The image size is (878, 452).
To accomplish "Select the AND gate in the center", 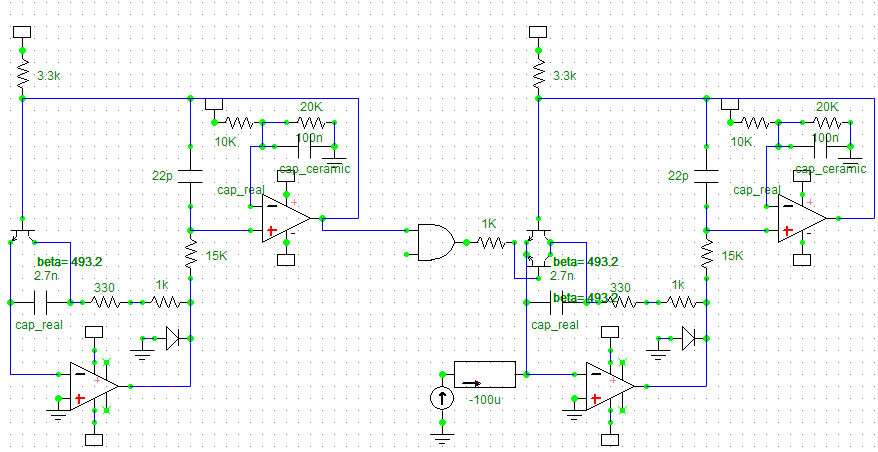I will click(x=432, y=242).
